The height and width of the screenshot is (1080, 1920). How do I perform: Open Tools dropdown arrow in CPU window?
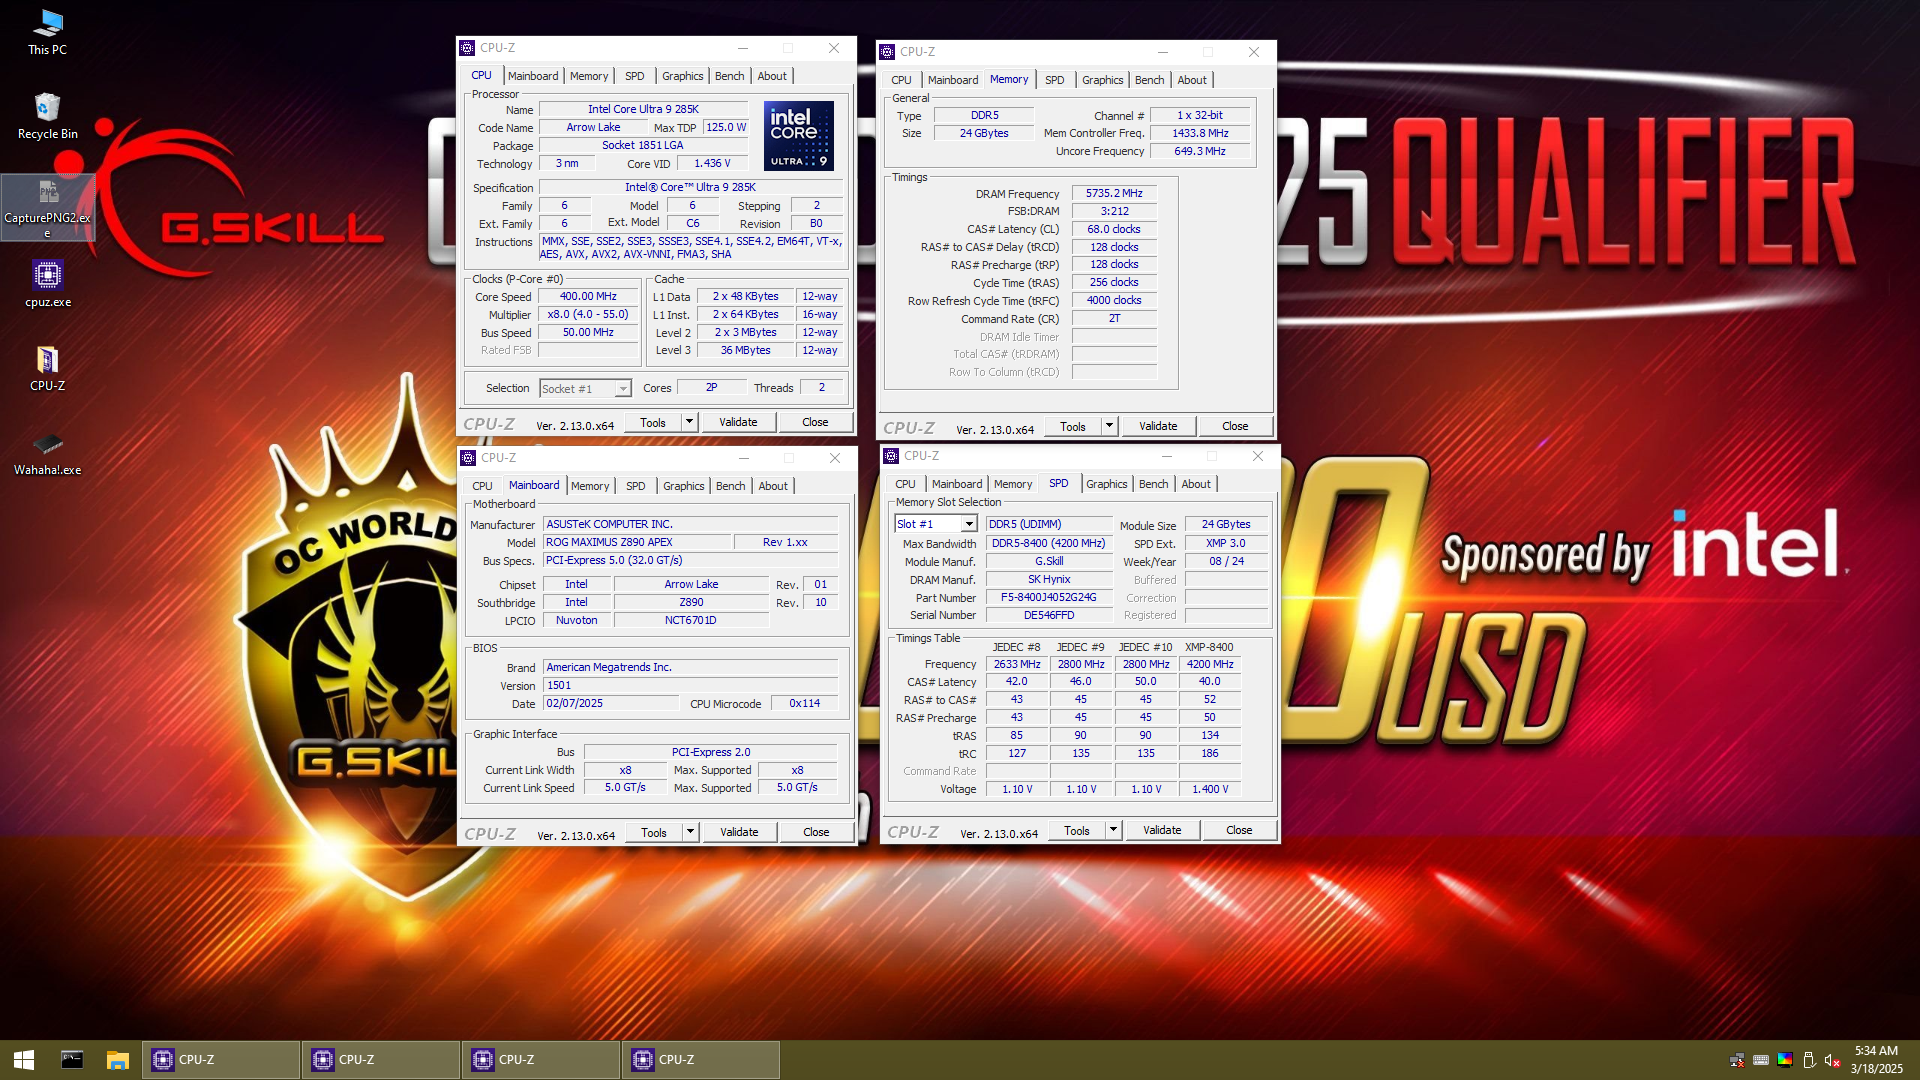689,422
